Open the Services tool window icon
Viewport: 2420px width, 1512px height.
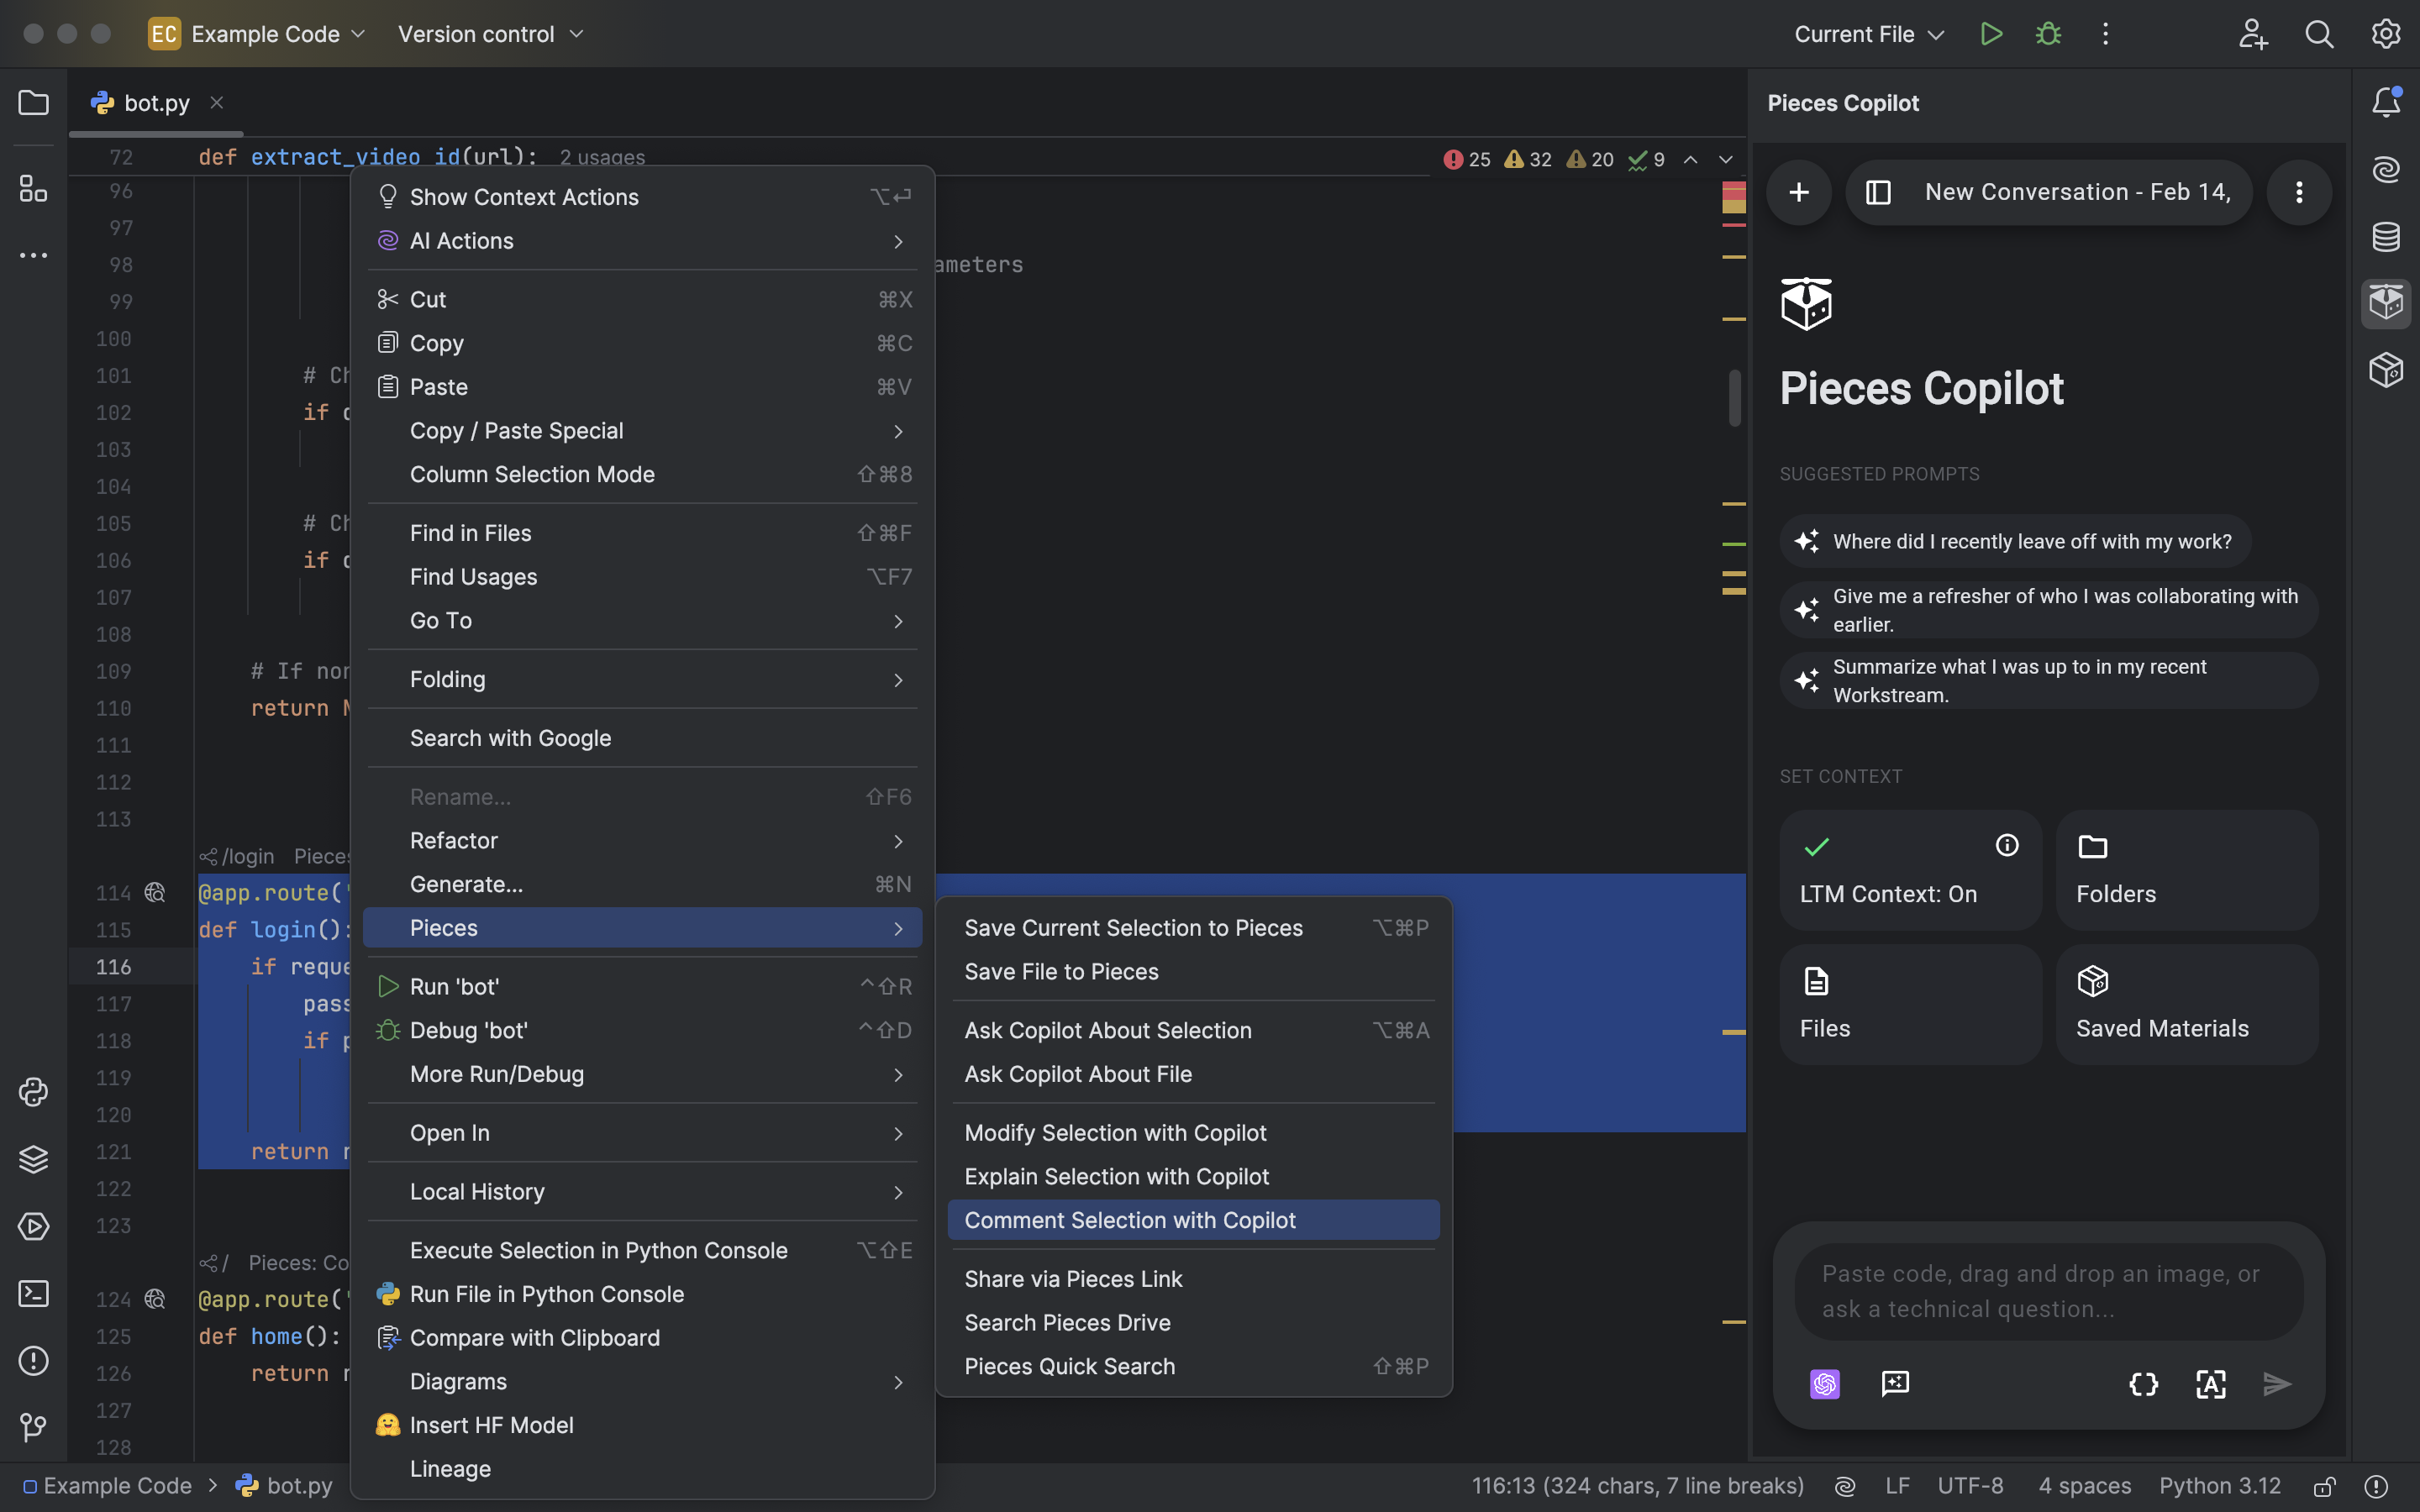34,1226
